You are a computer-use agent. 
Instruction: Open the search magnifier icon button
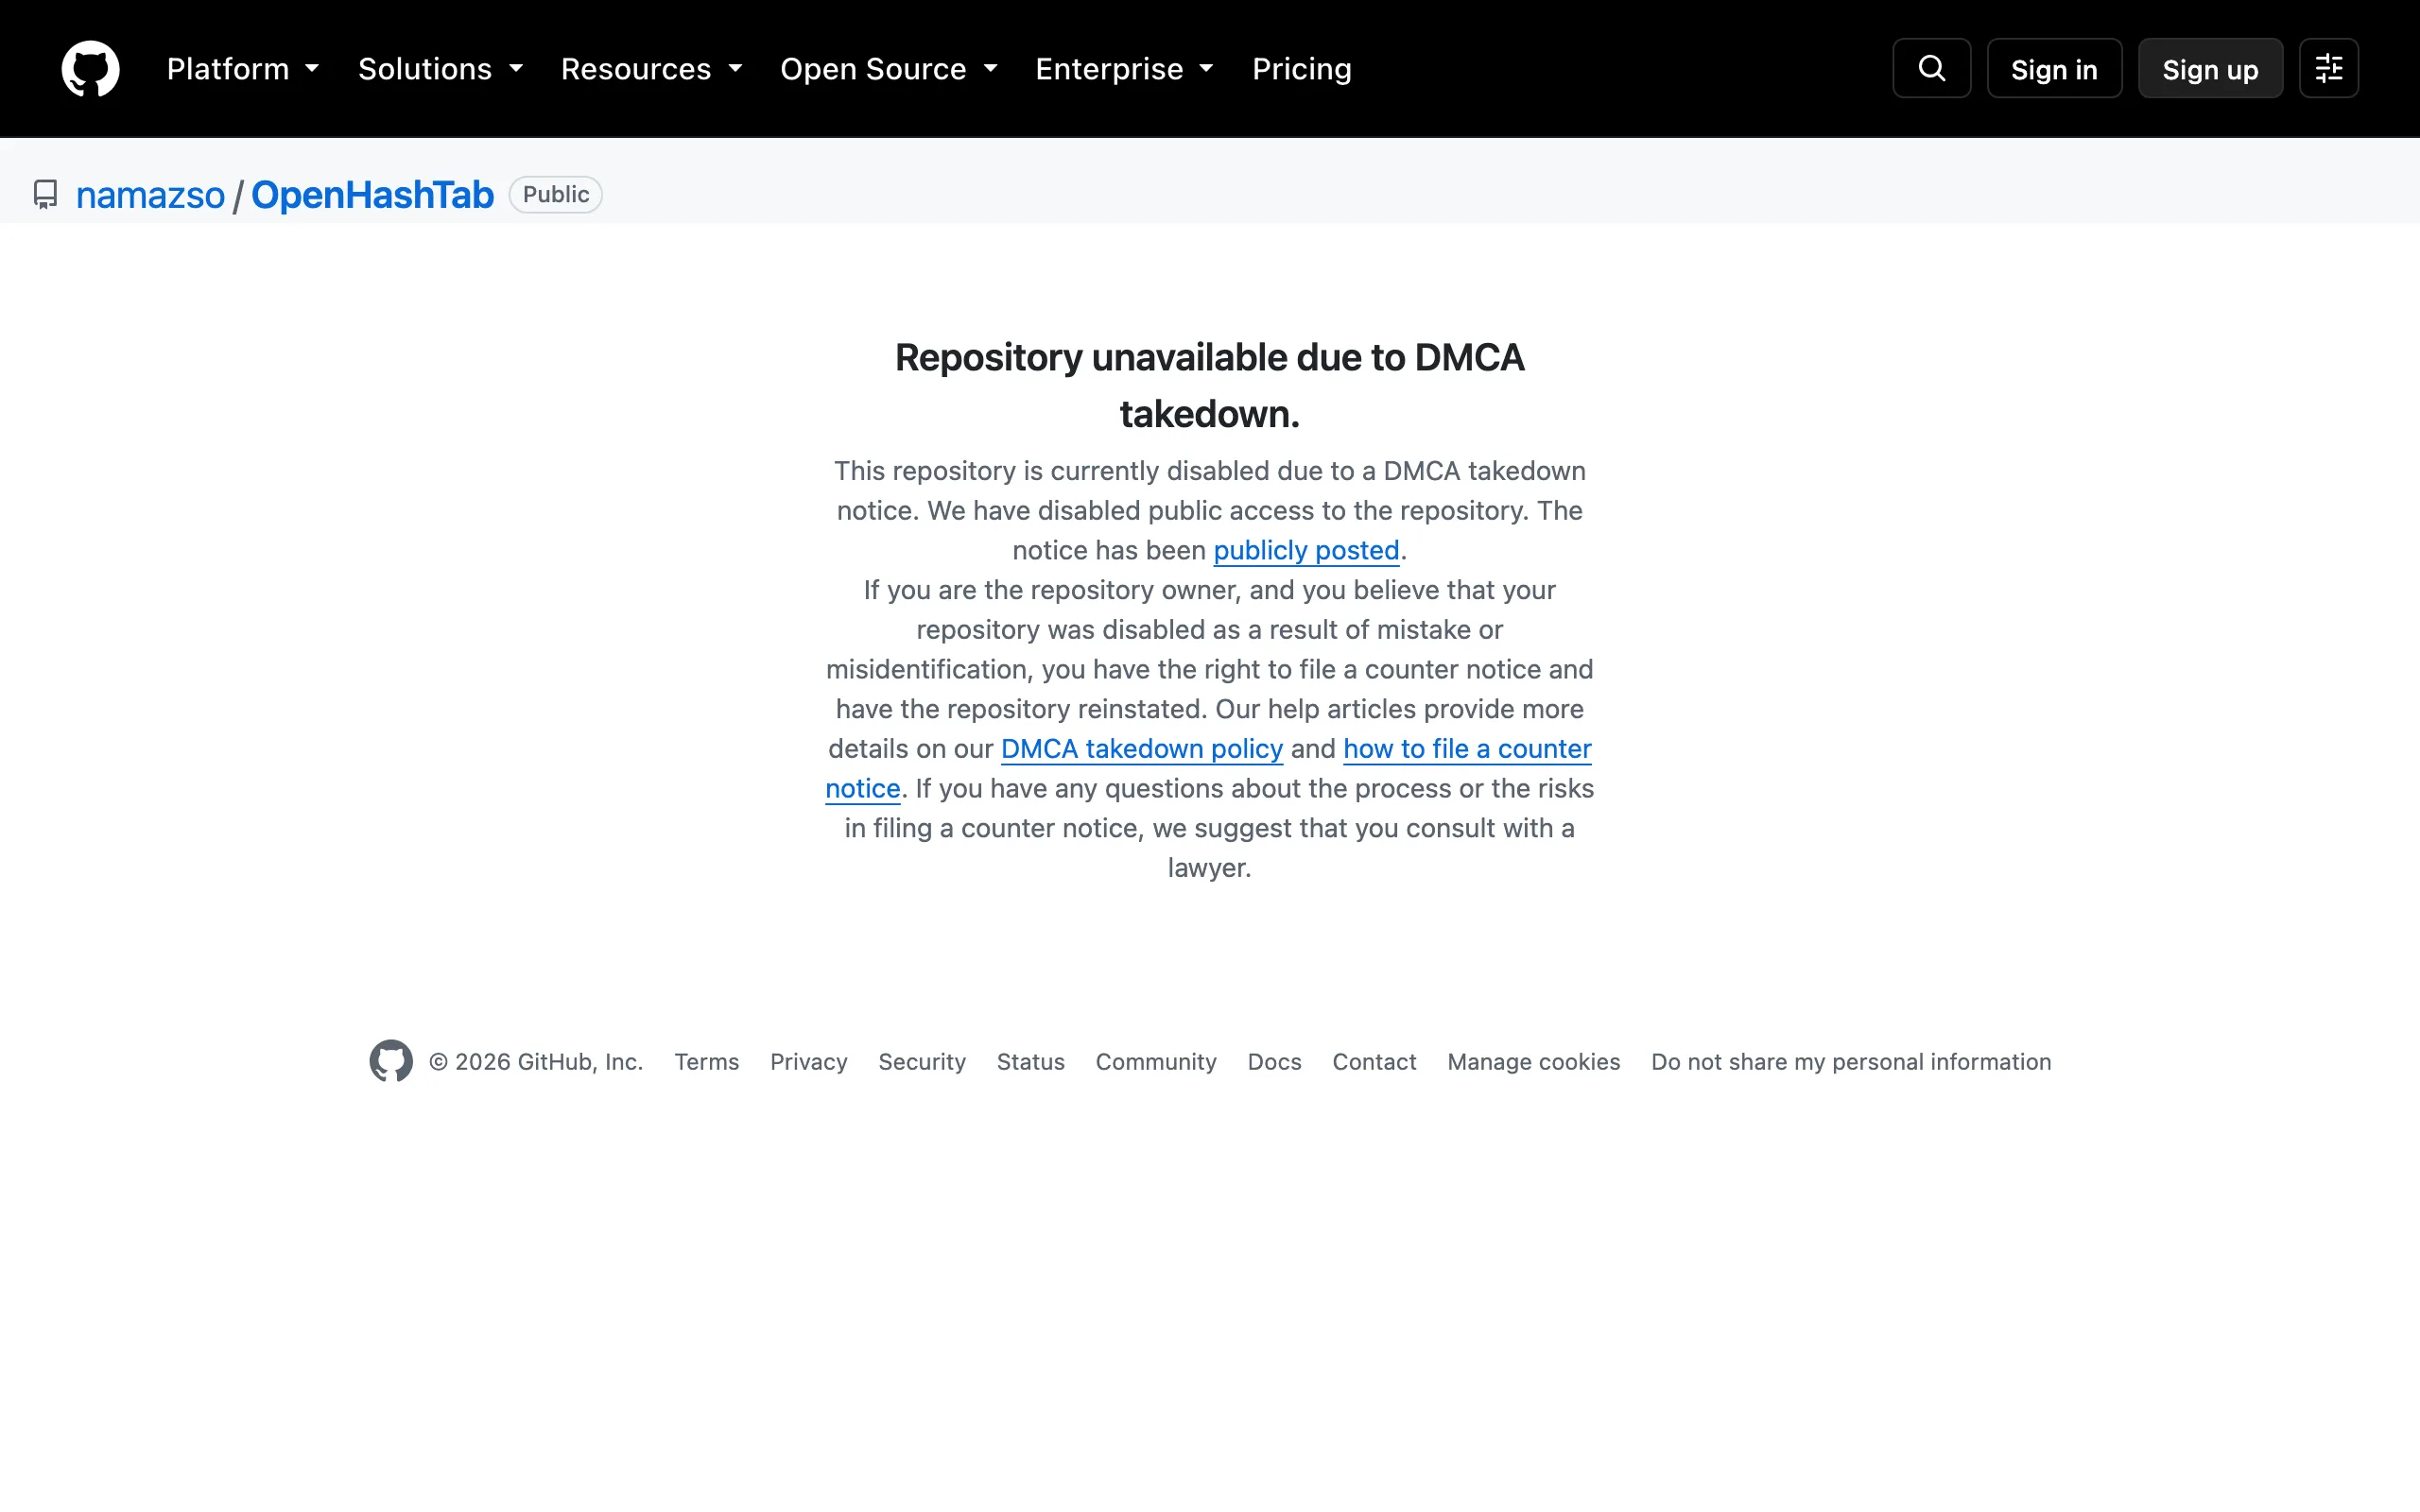pos(1931,68)
